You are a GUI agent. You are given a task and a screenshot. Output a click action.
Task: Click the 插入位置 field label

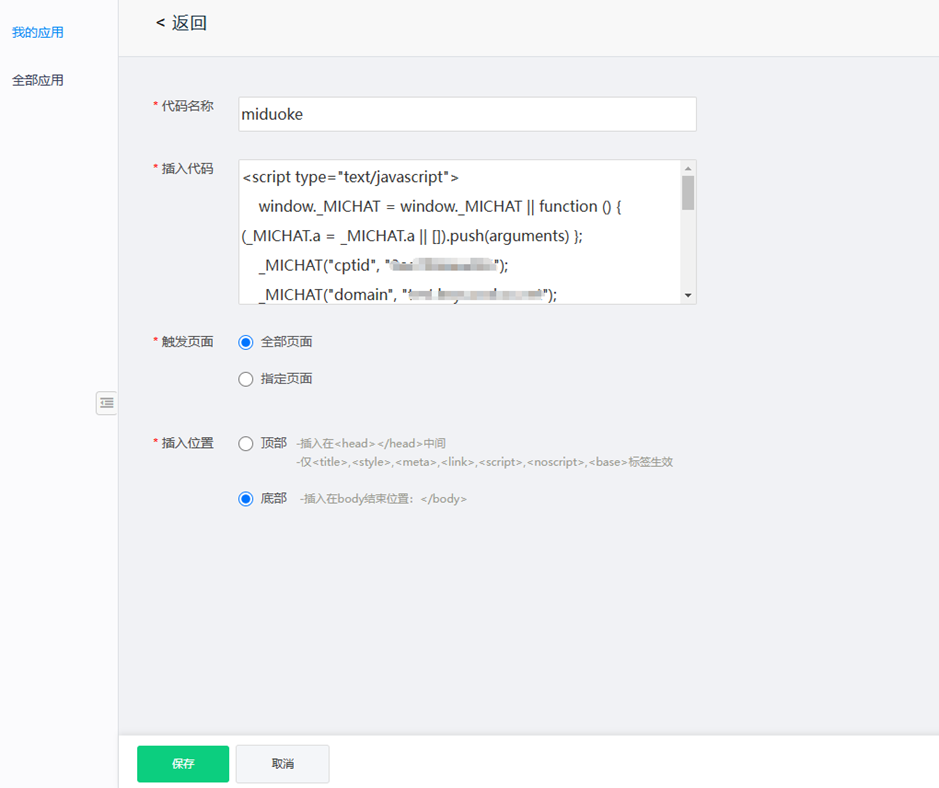(x=187, y=443)
